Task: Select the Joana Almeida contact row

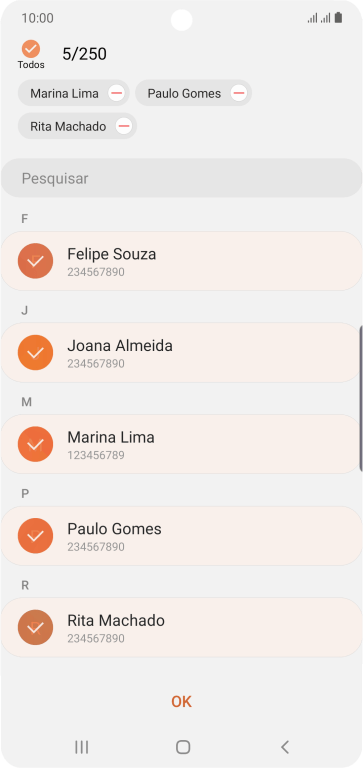Action: tap(181, 353)
